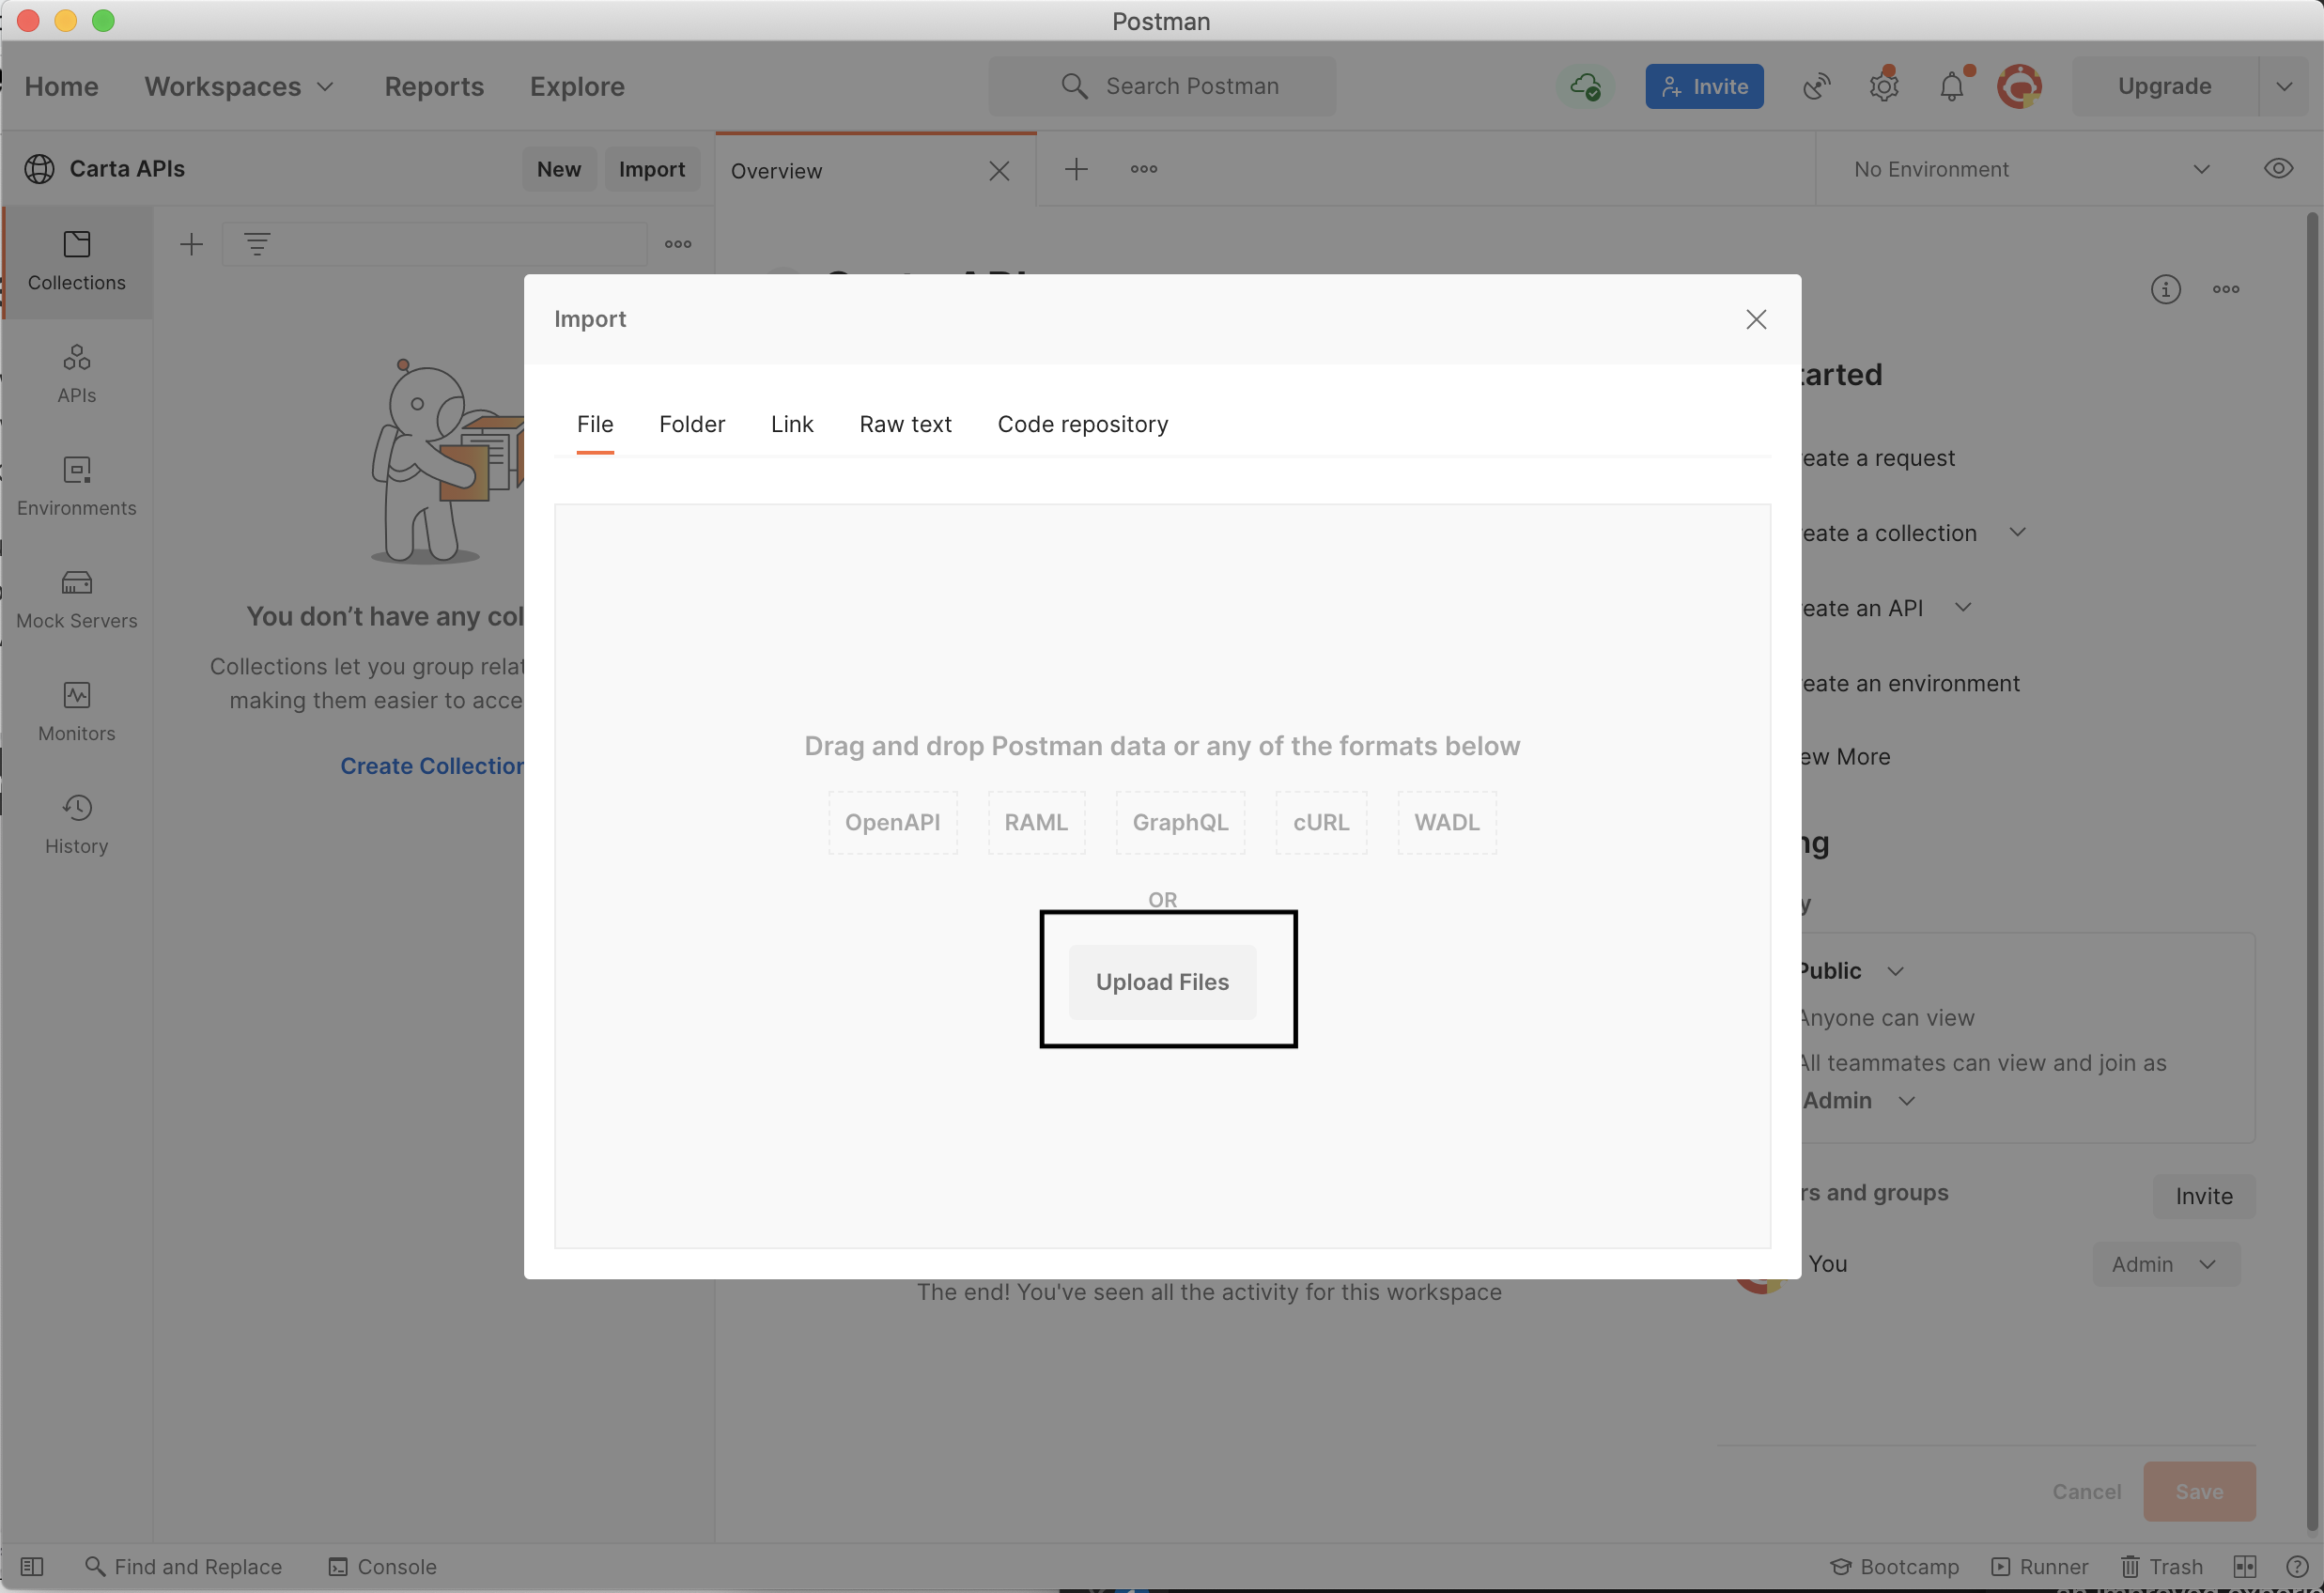Open the History sidebar panel

tap(77, 824)
